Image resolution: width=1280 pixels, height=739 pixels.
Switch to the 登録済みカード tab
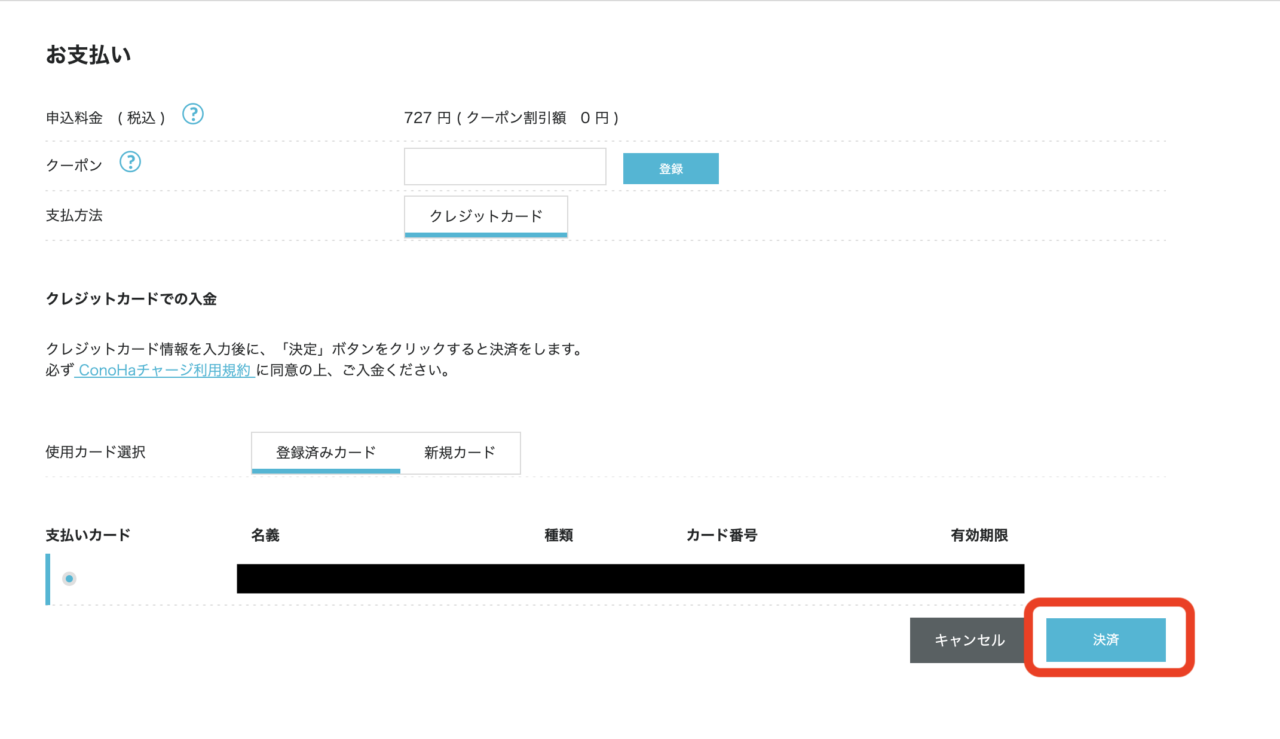[325, 452]
